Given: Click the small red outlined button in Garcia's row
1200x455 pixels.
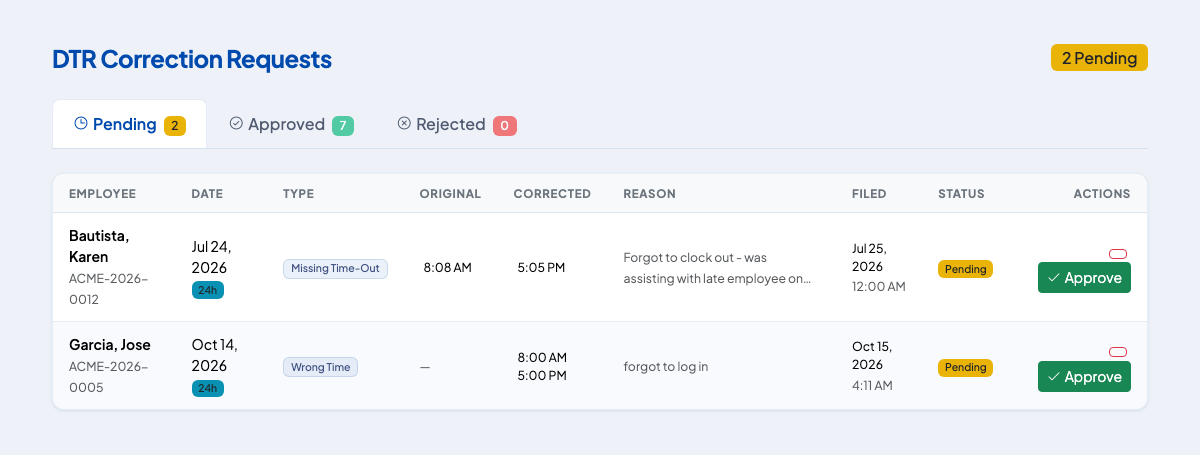Looking at the screenshot, I should [1118, 352].
